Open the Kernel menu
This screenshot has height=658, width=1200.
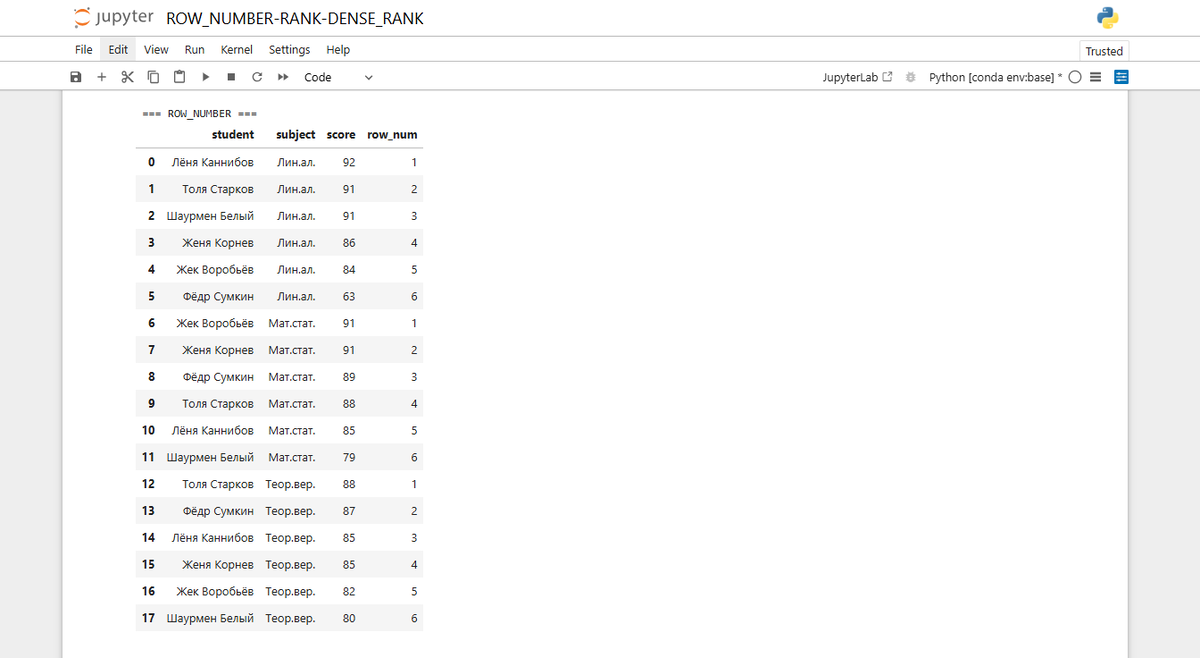[x=236, y=50]
